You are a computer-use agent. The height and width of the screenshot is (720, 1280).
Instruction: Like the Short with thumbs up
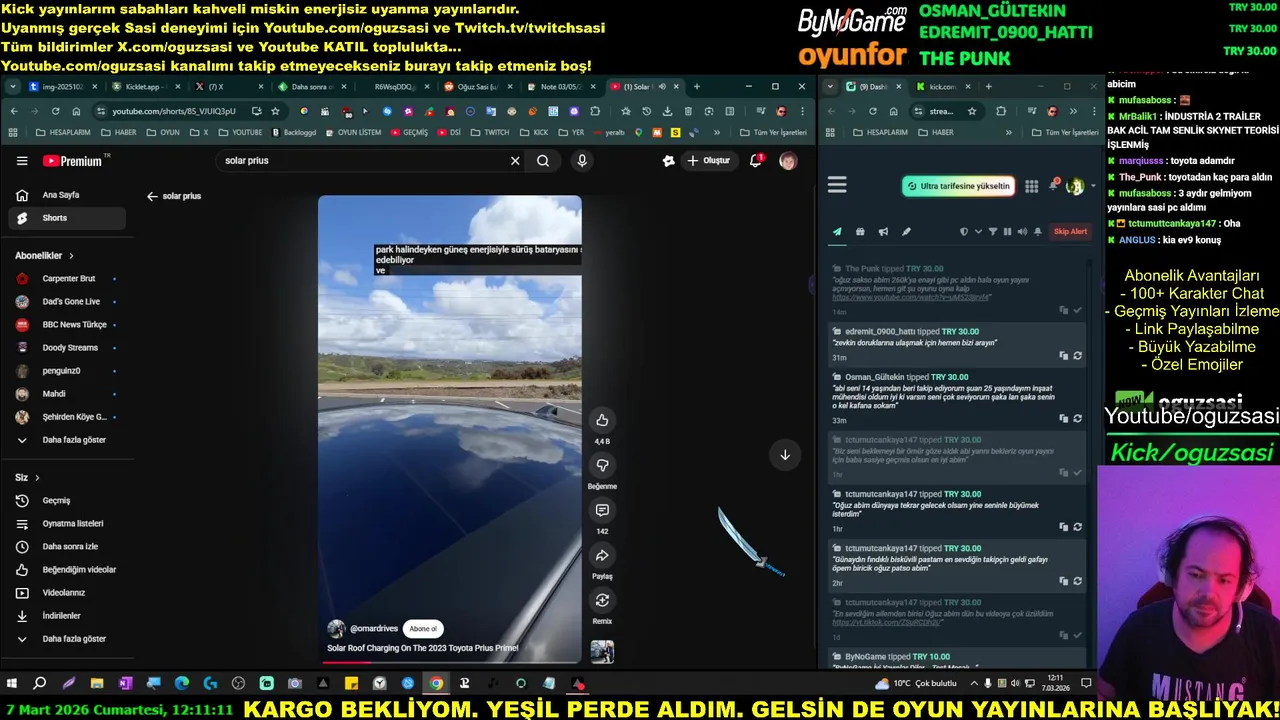click(x=602, y=420)
